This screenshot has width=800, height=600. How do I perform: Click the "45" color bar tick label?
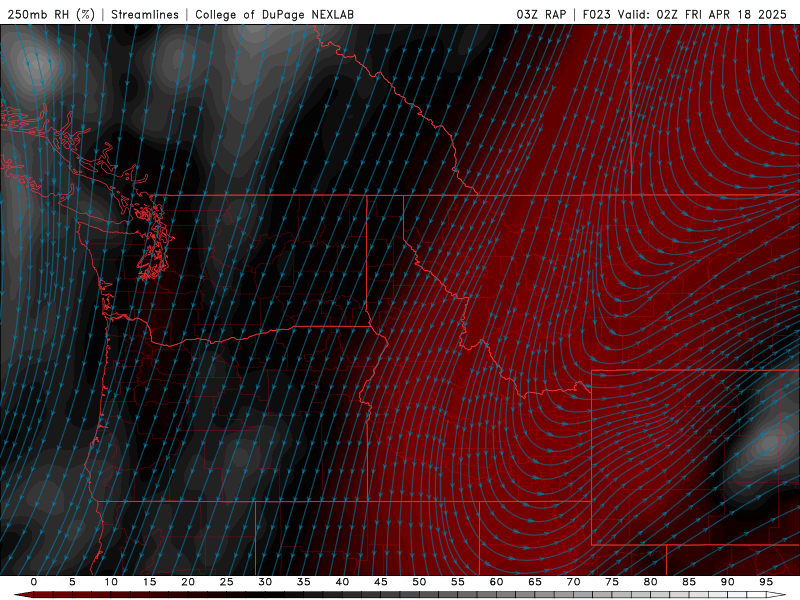click(x=381, y=582)
